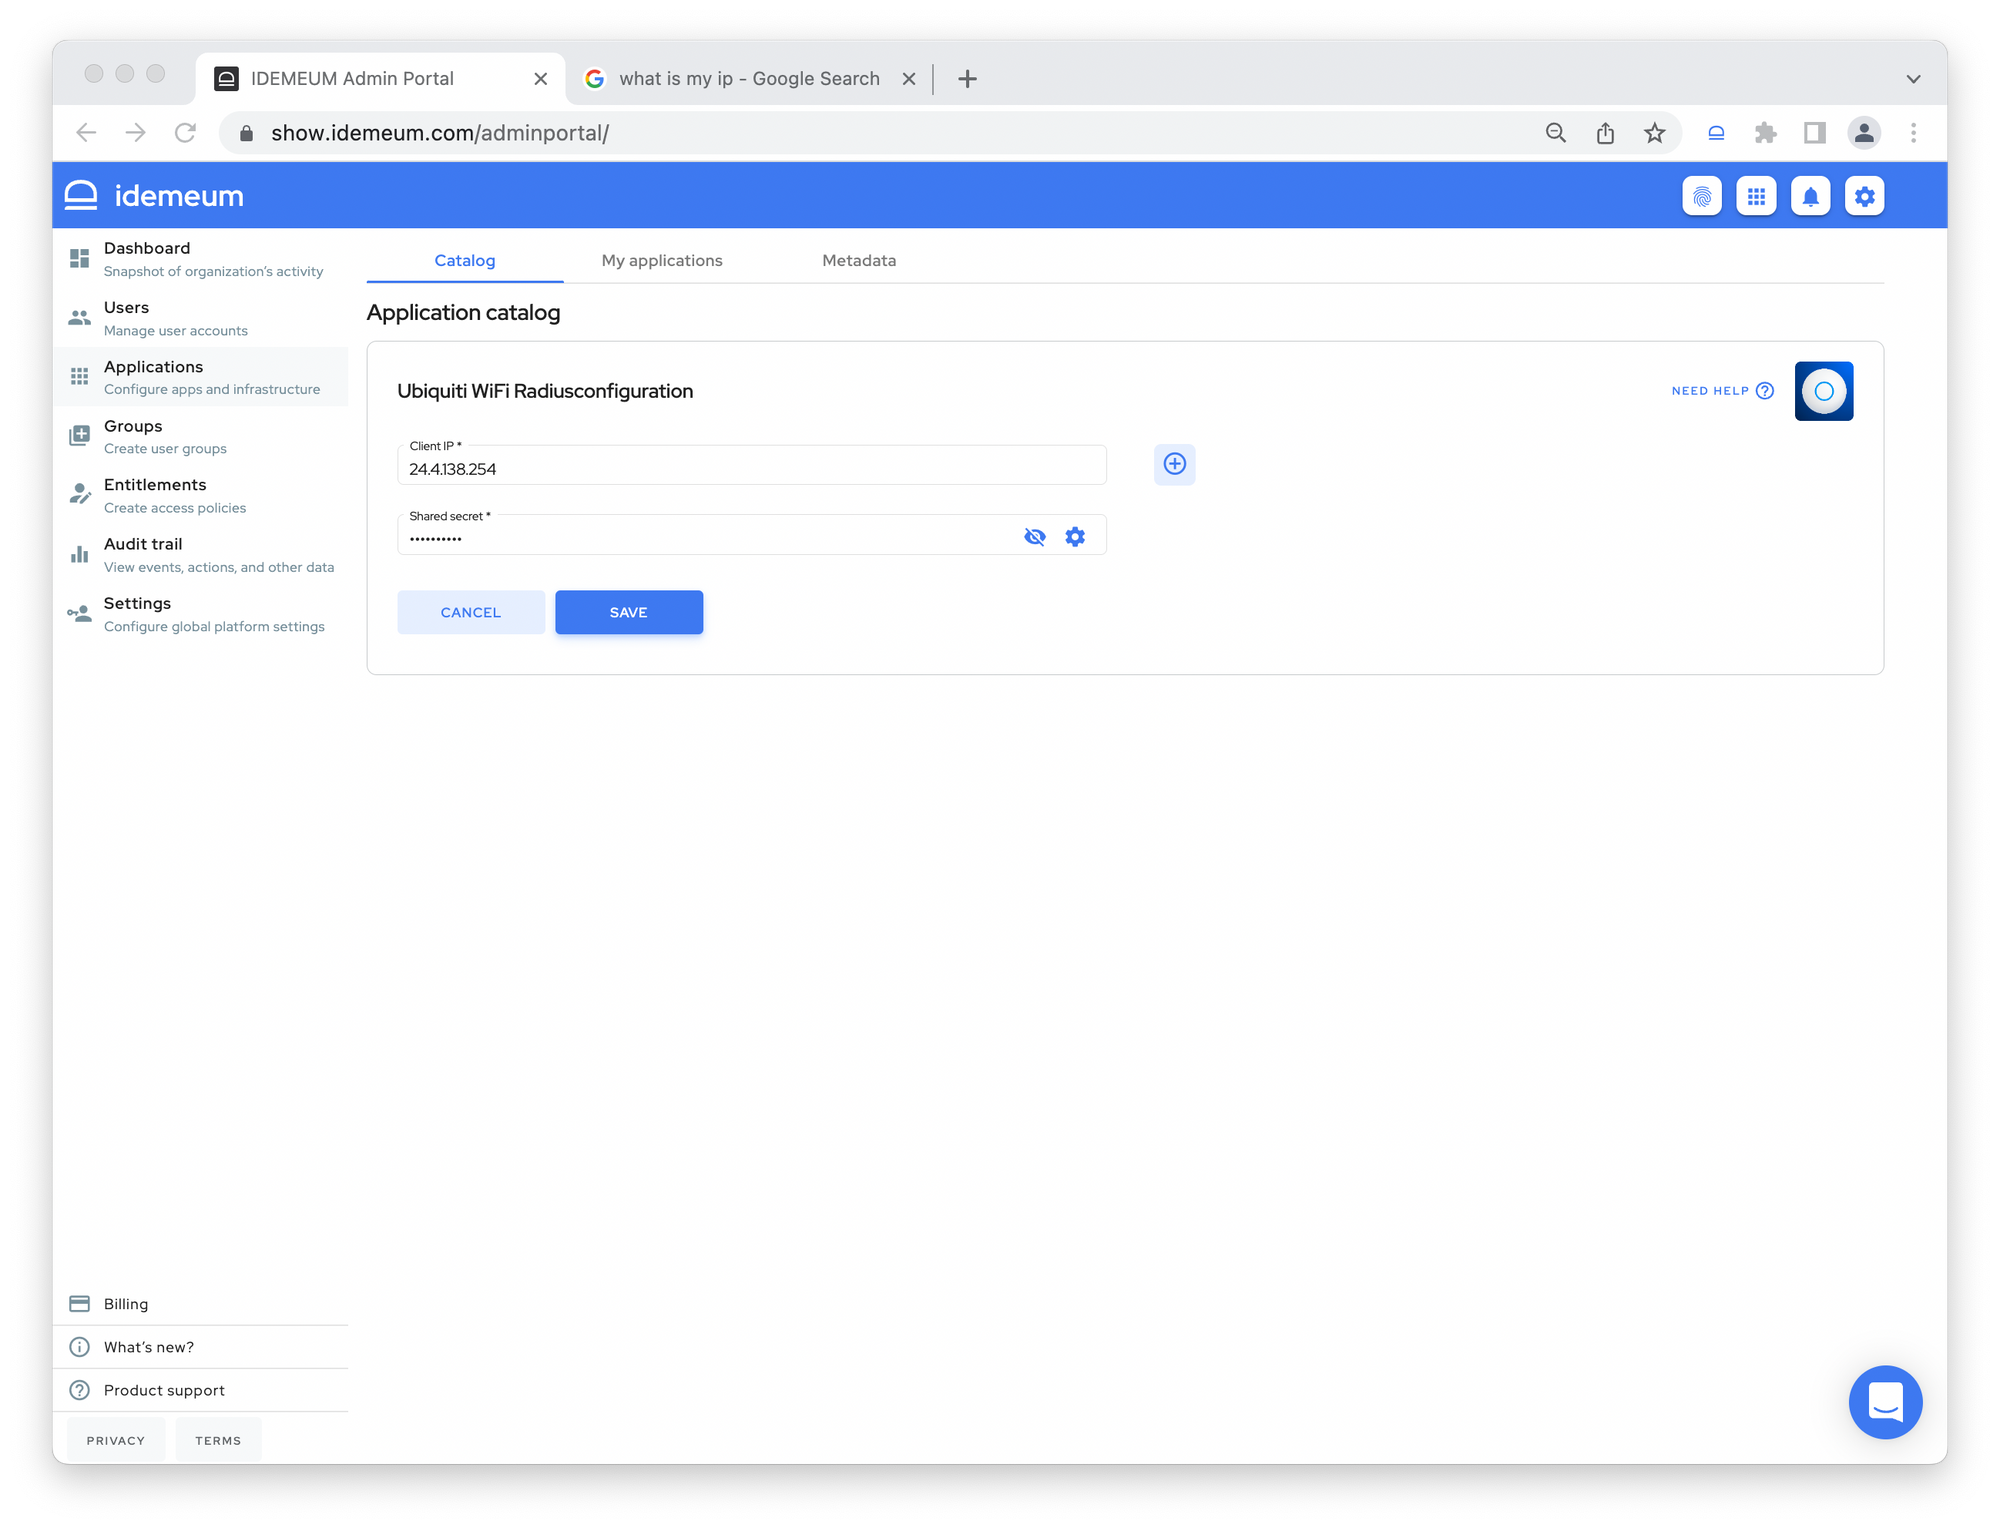Open Product support in the sidebar
The image size is (2000, 1529).
coord(200,1390)
